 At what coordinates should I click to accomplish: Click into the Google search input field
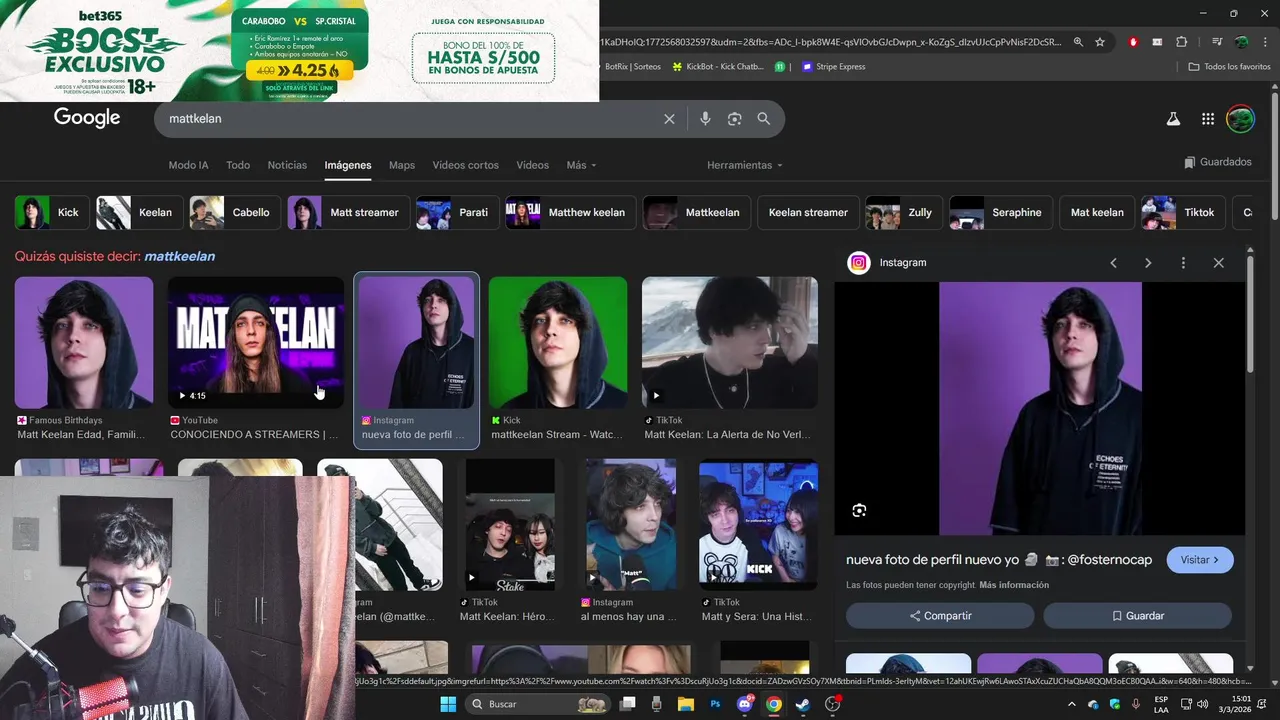(x=410, y=119)
